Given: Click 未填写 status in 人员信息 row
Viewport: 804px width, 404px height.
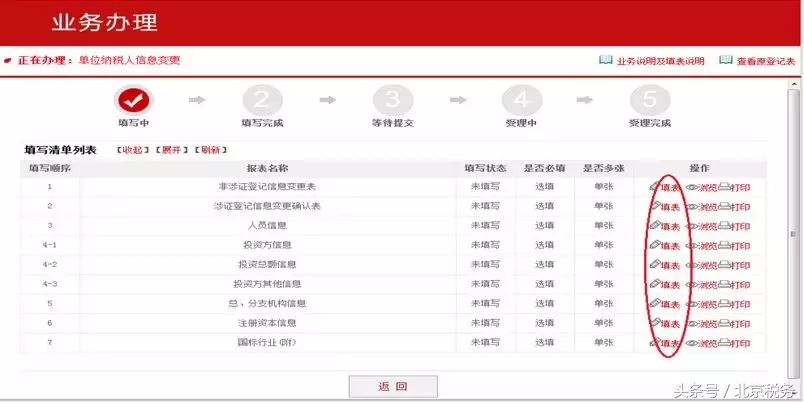Looking at the screenshot, I should coord(485,226).
